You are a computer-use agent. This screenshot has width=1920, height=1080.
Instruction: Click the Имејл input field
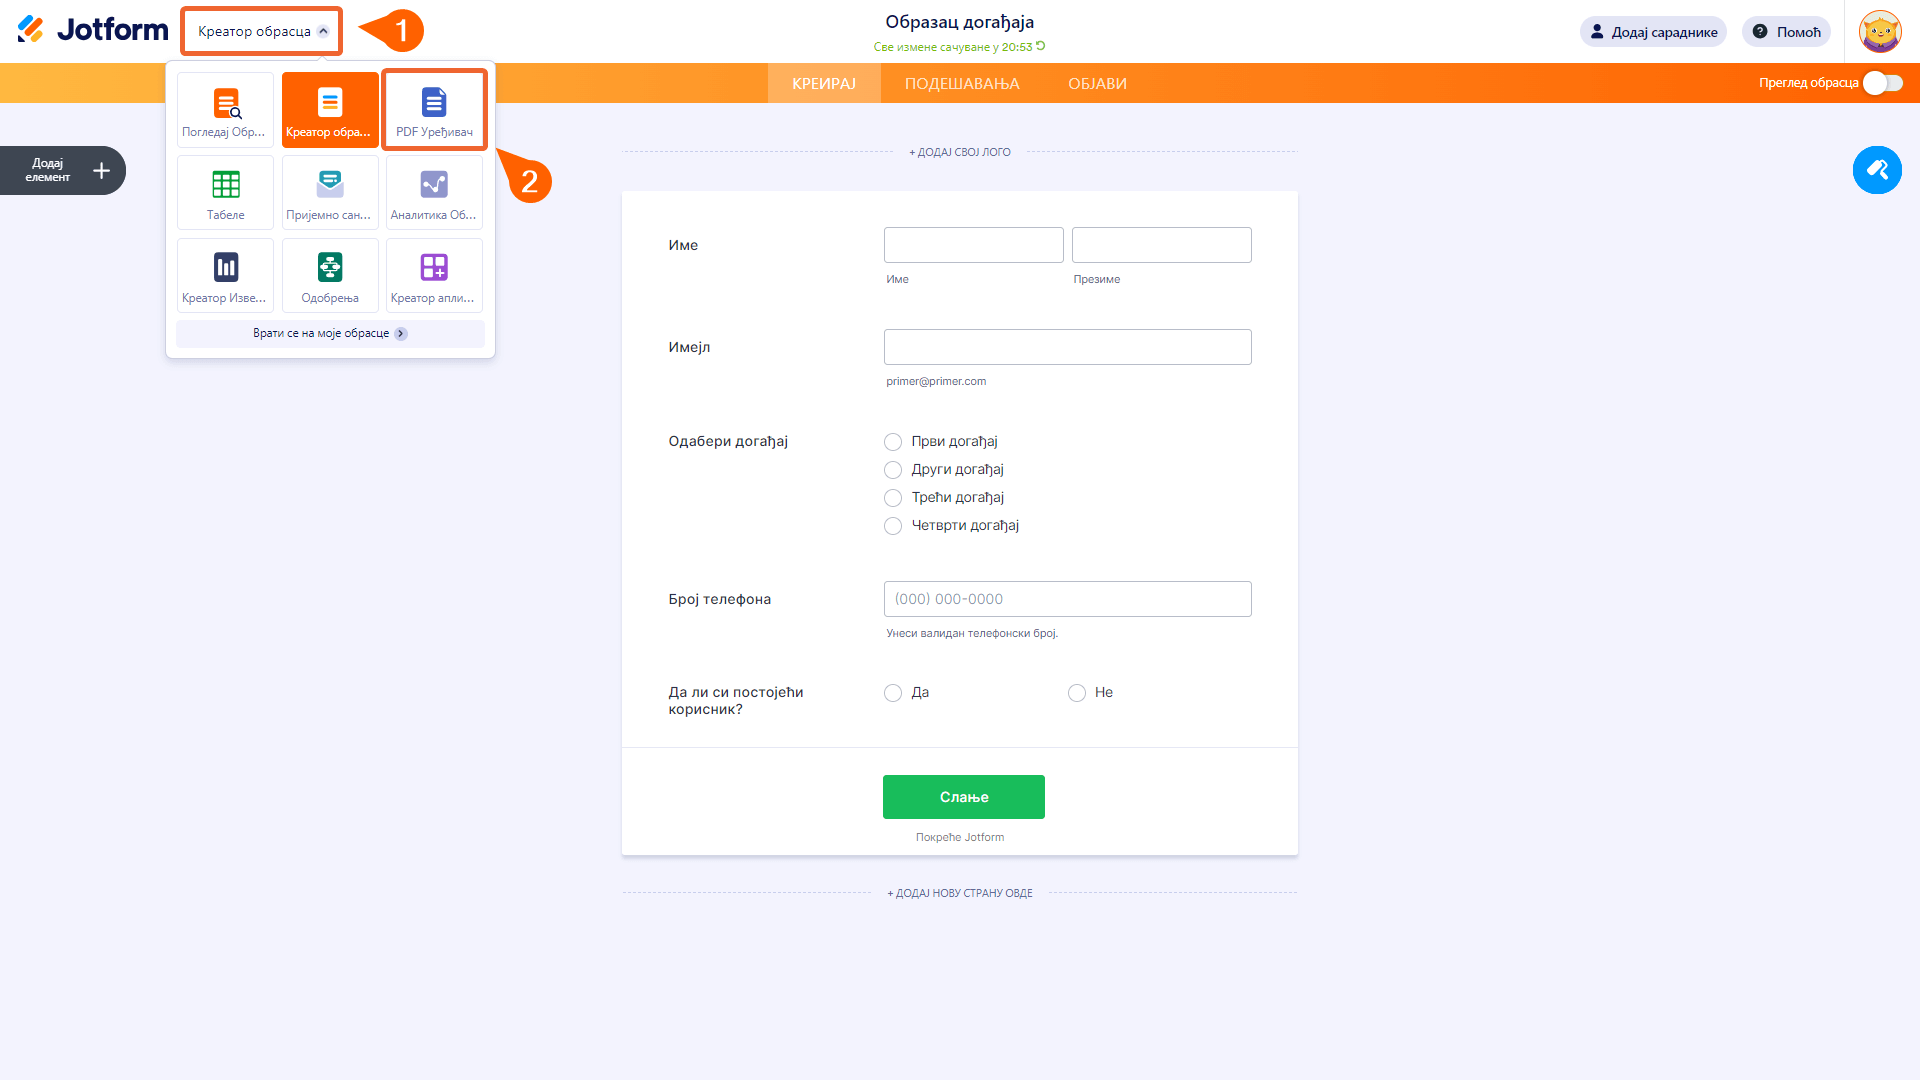(1067, 347)
